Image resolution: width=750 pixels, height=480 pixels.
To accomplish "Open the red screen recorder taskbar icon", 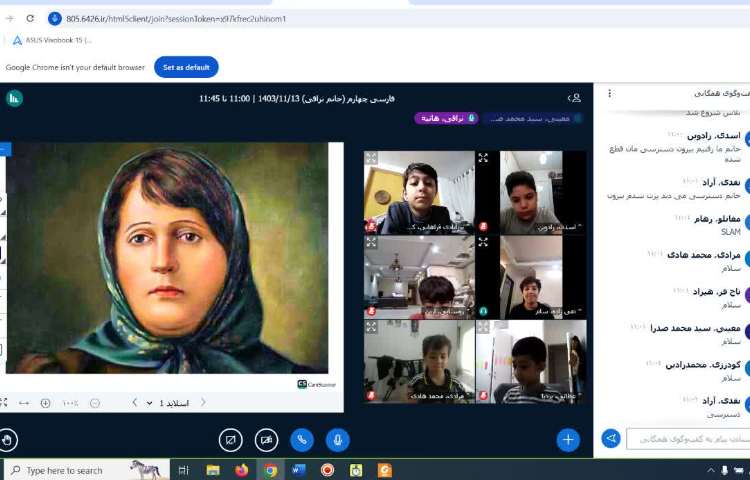I will tap(327, 470).
